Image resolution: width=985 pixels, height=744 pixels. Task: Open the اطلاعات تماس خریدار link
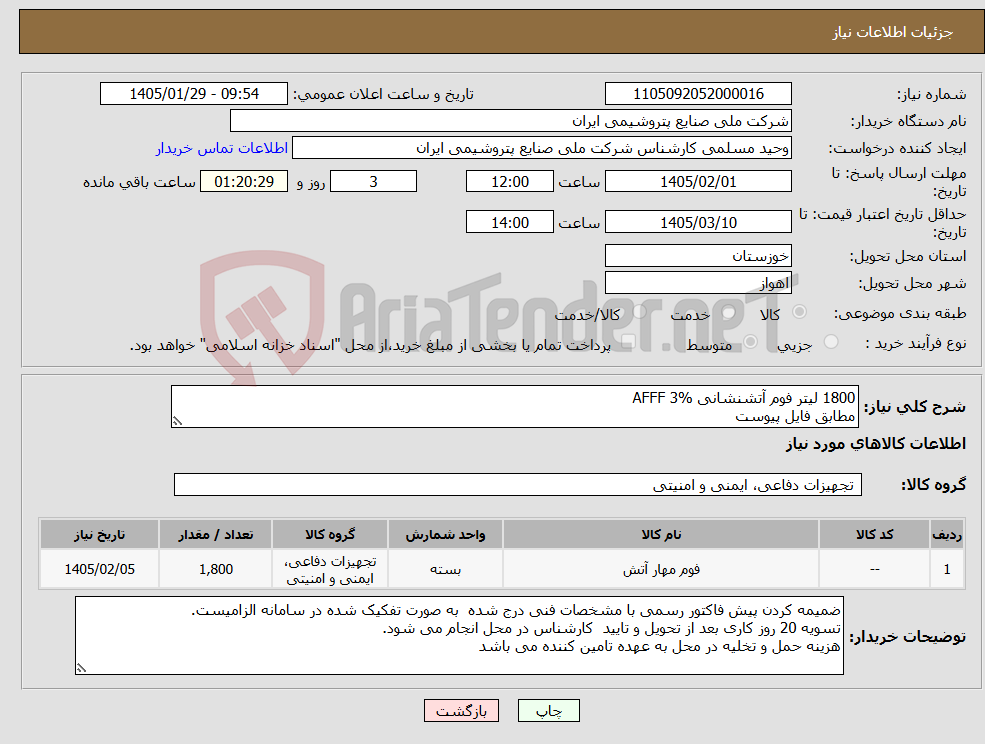tap(222, 148)
